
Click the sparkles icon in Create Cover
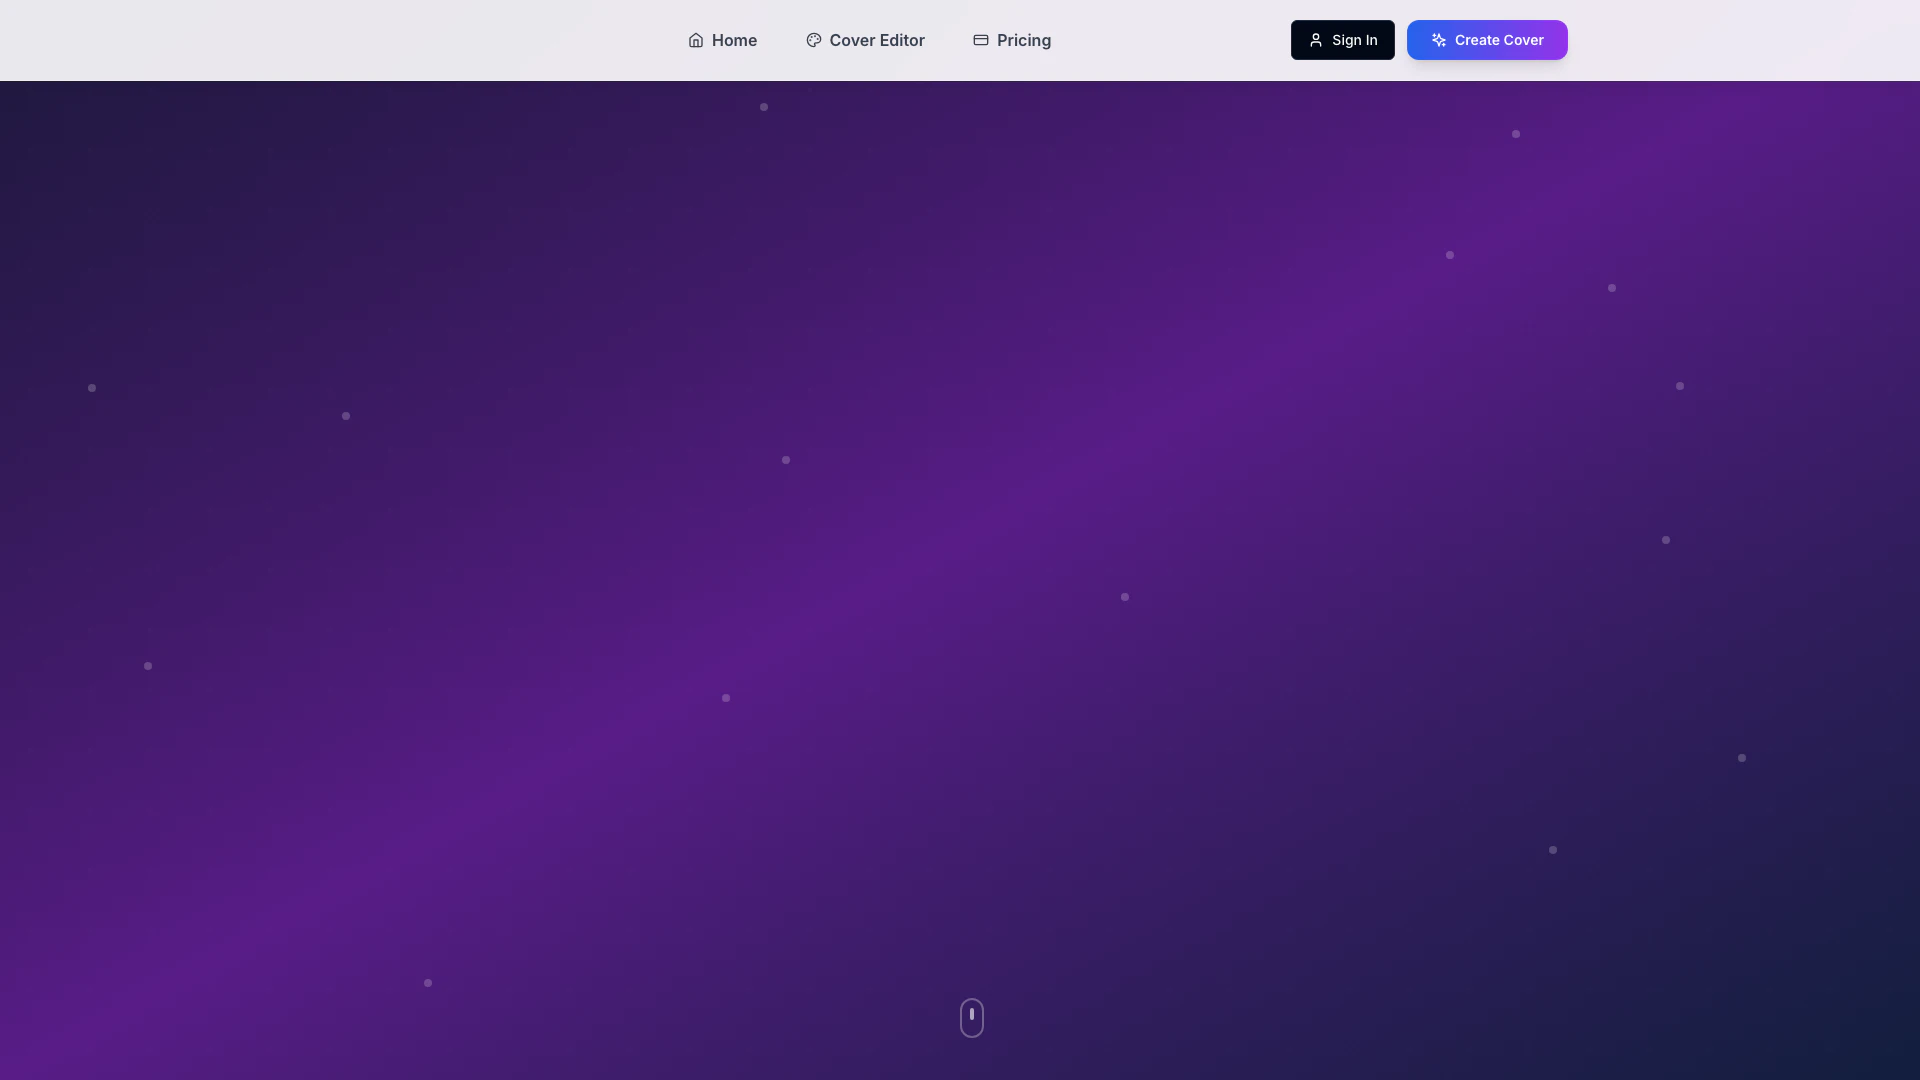[1438, 40]
